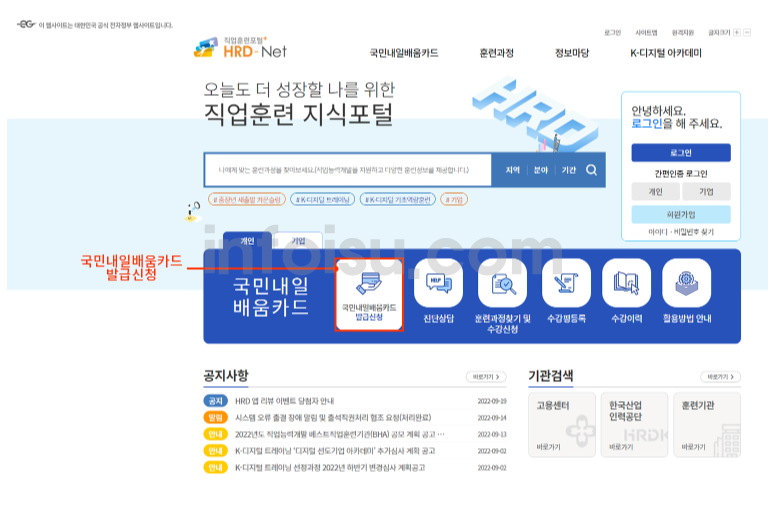768x505 pixels.
Task: Click date 2022-09-13 in notices
Action: [x=492, y=434]
